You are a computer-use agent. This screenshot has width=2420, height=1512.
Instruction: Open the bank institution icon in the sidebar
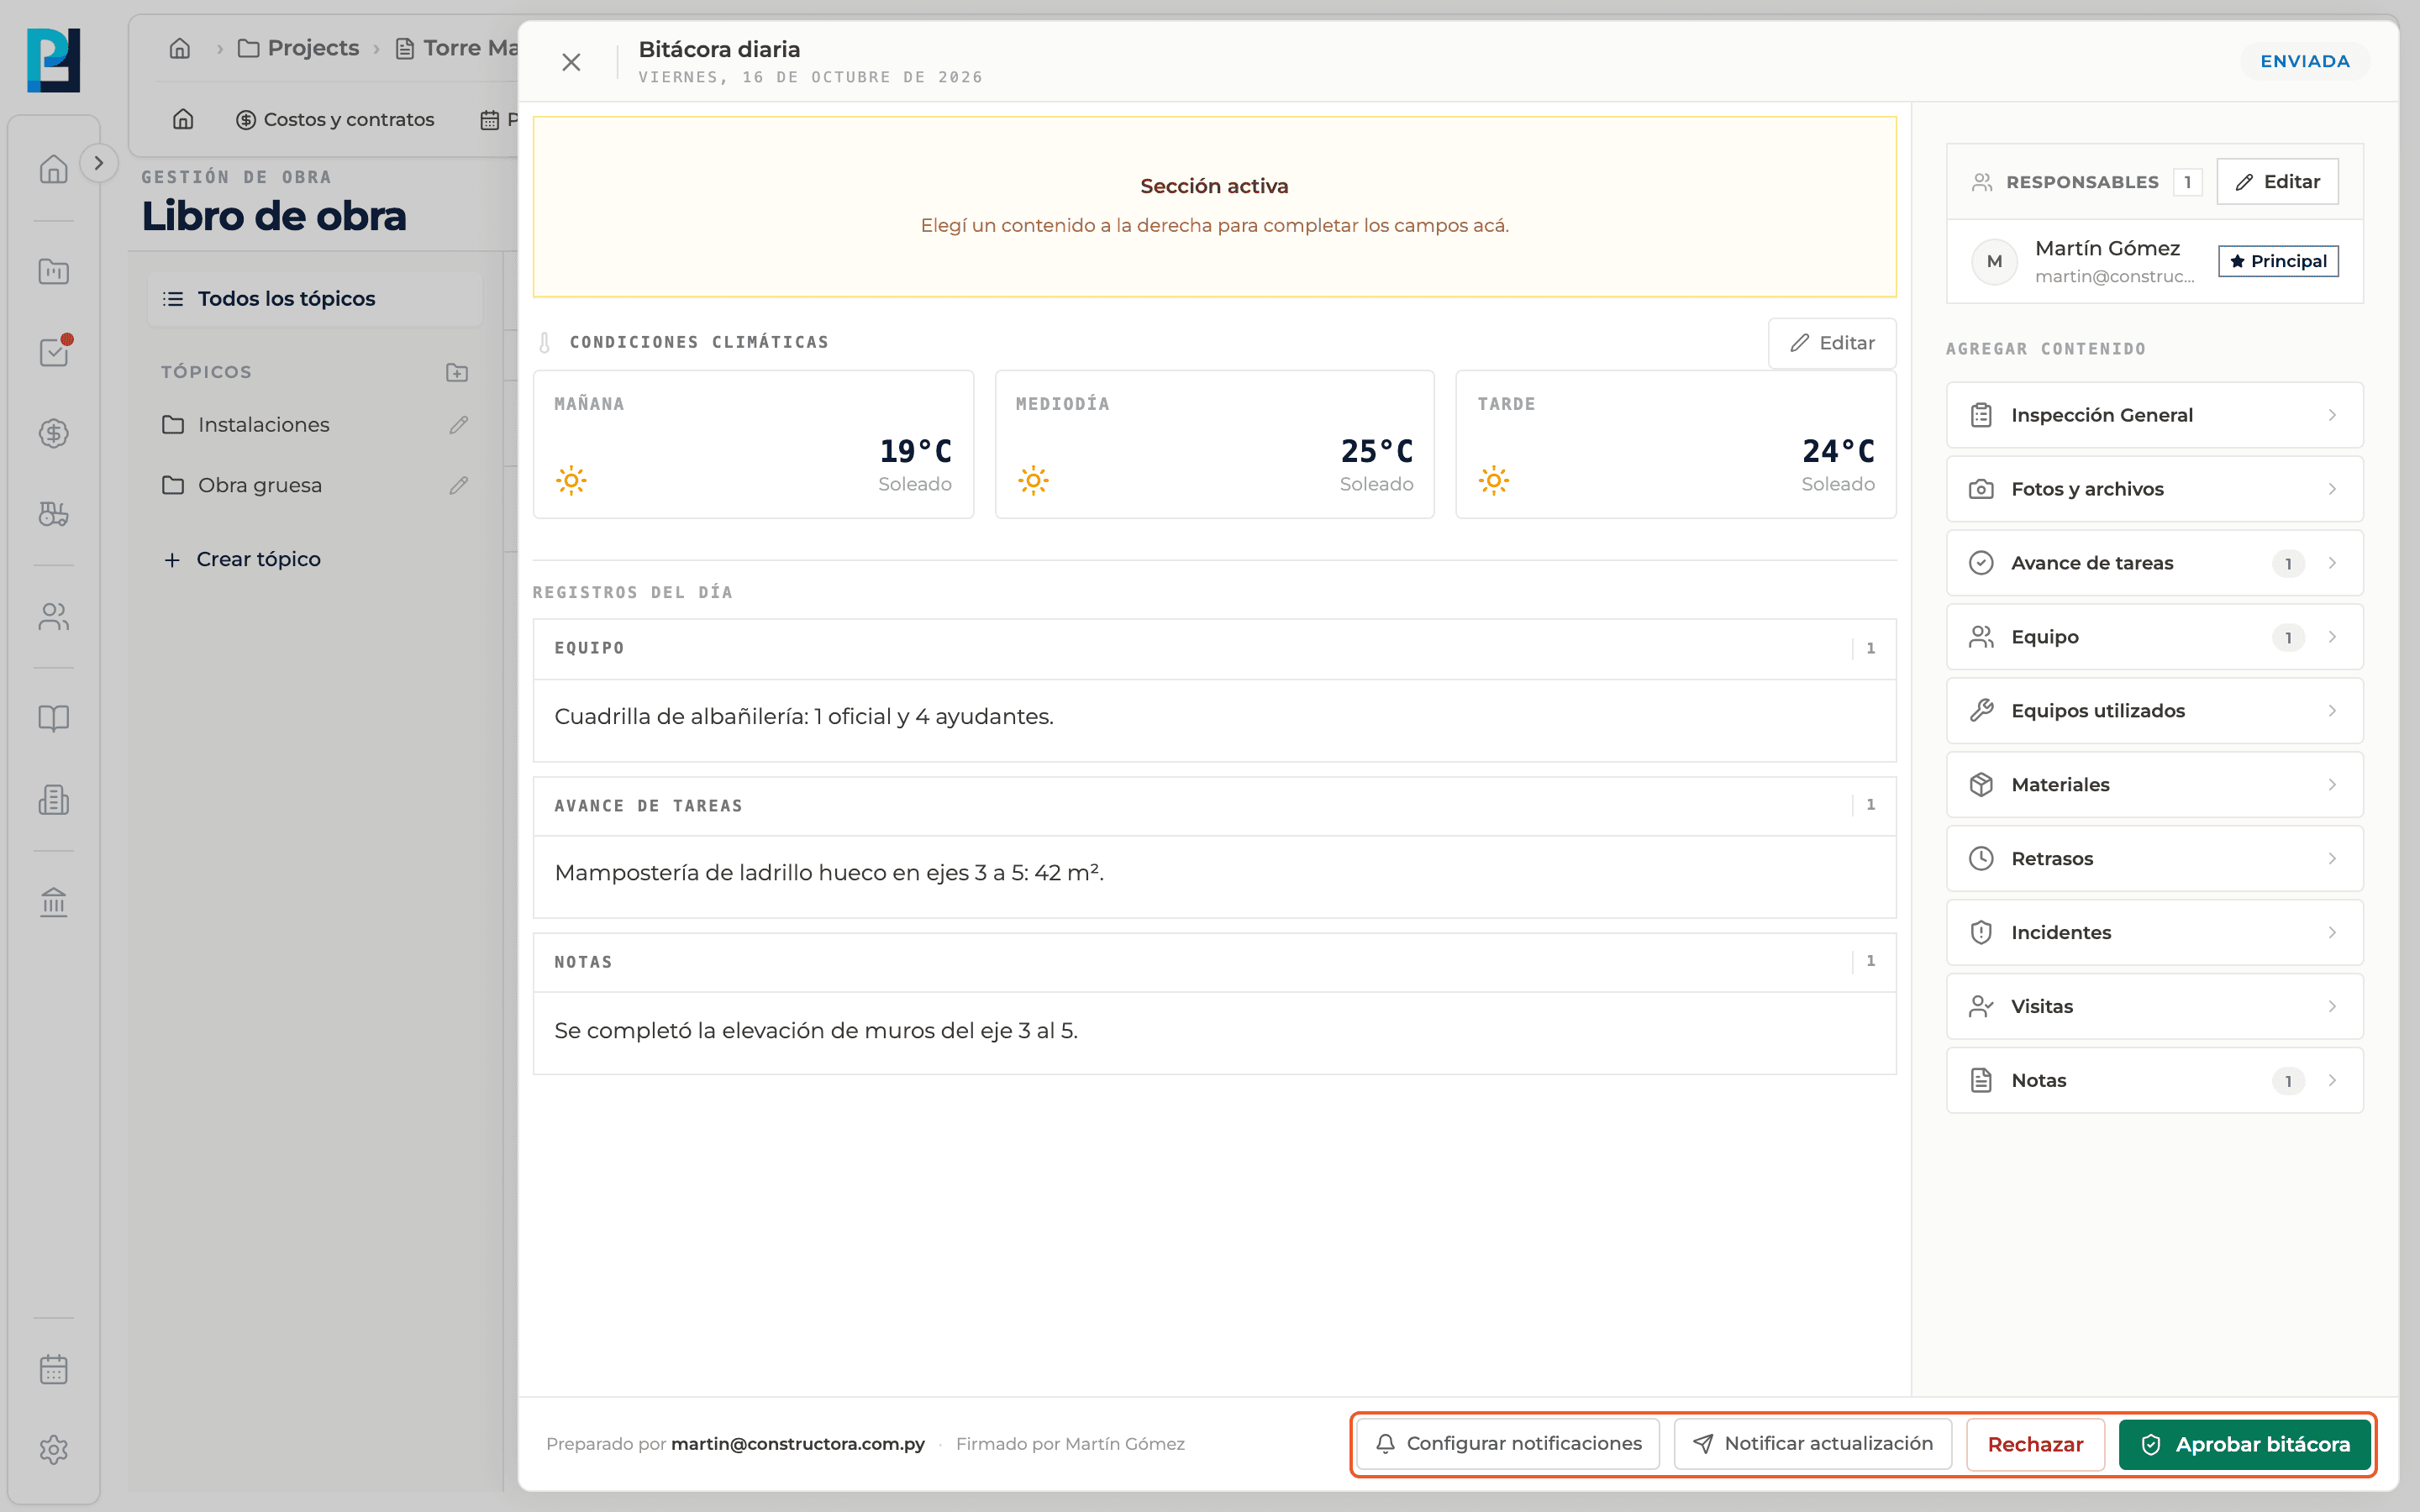pyautogui.click(x=54, y=902)
